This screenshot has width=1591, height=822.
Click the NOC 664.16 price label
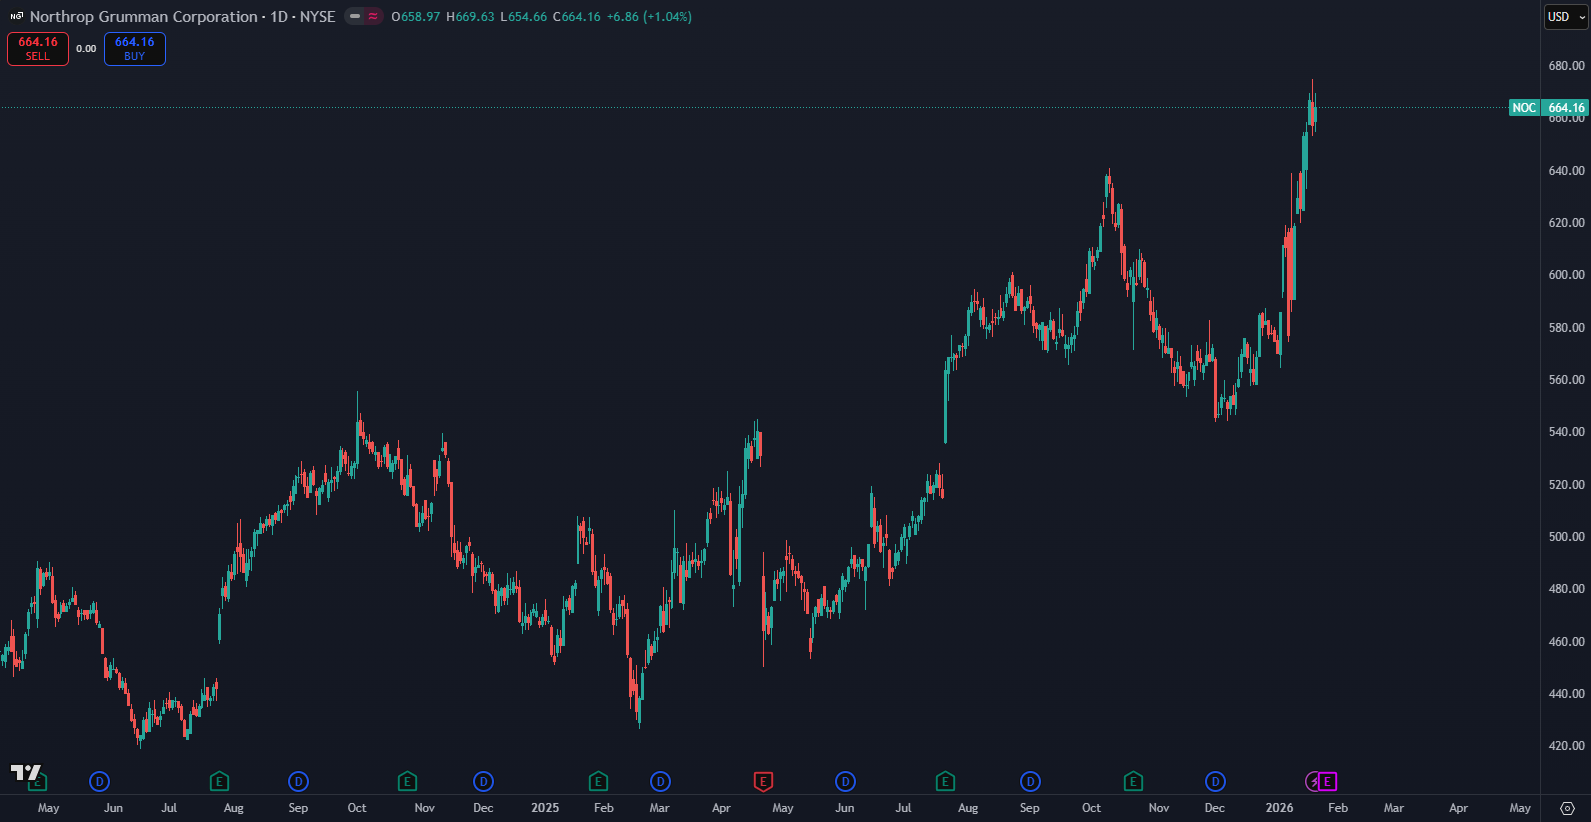pos(1547,108)
